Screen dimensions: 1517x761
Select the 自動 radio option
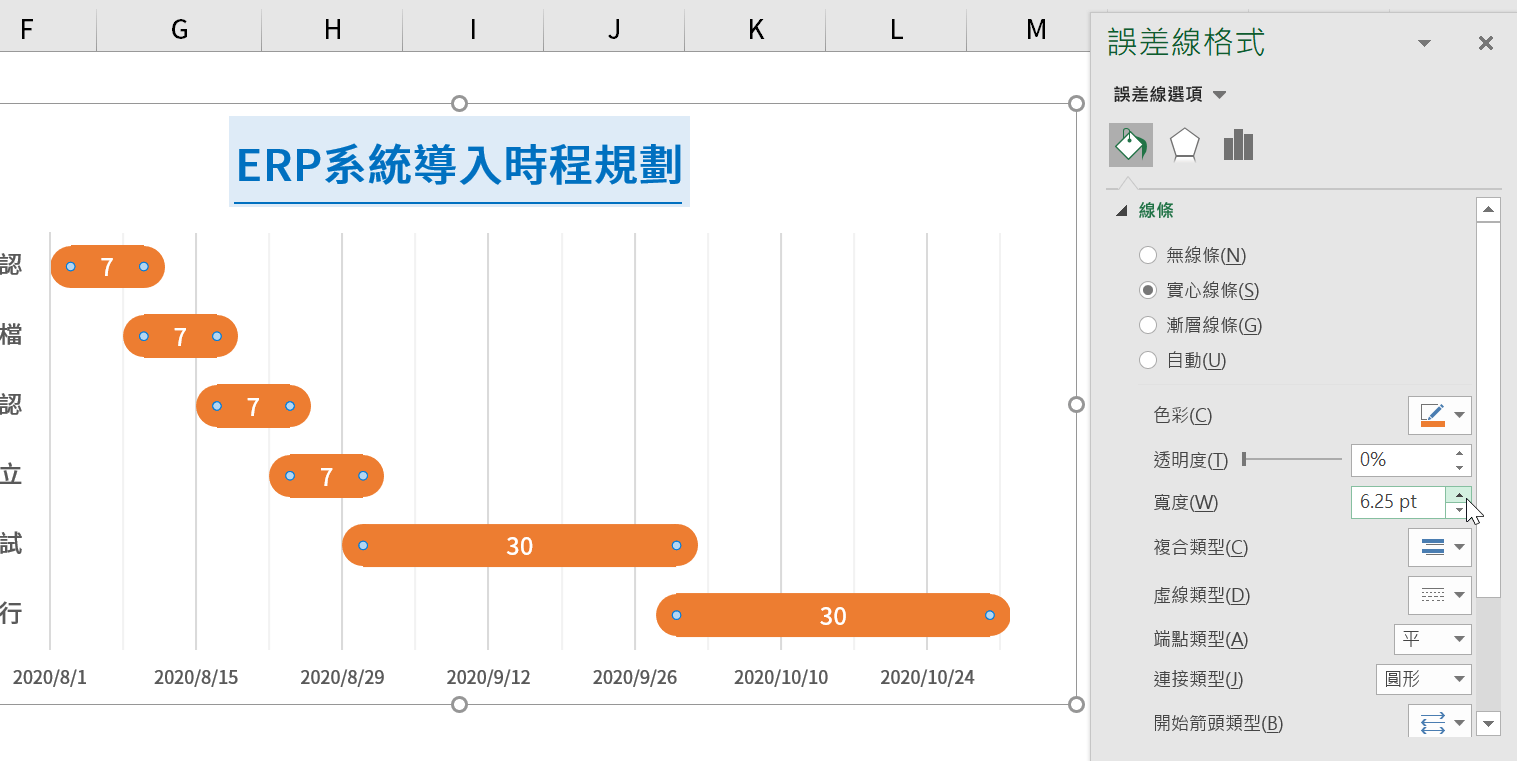coord(1148,360)
